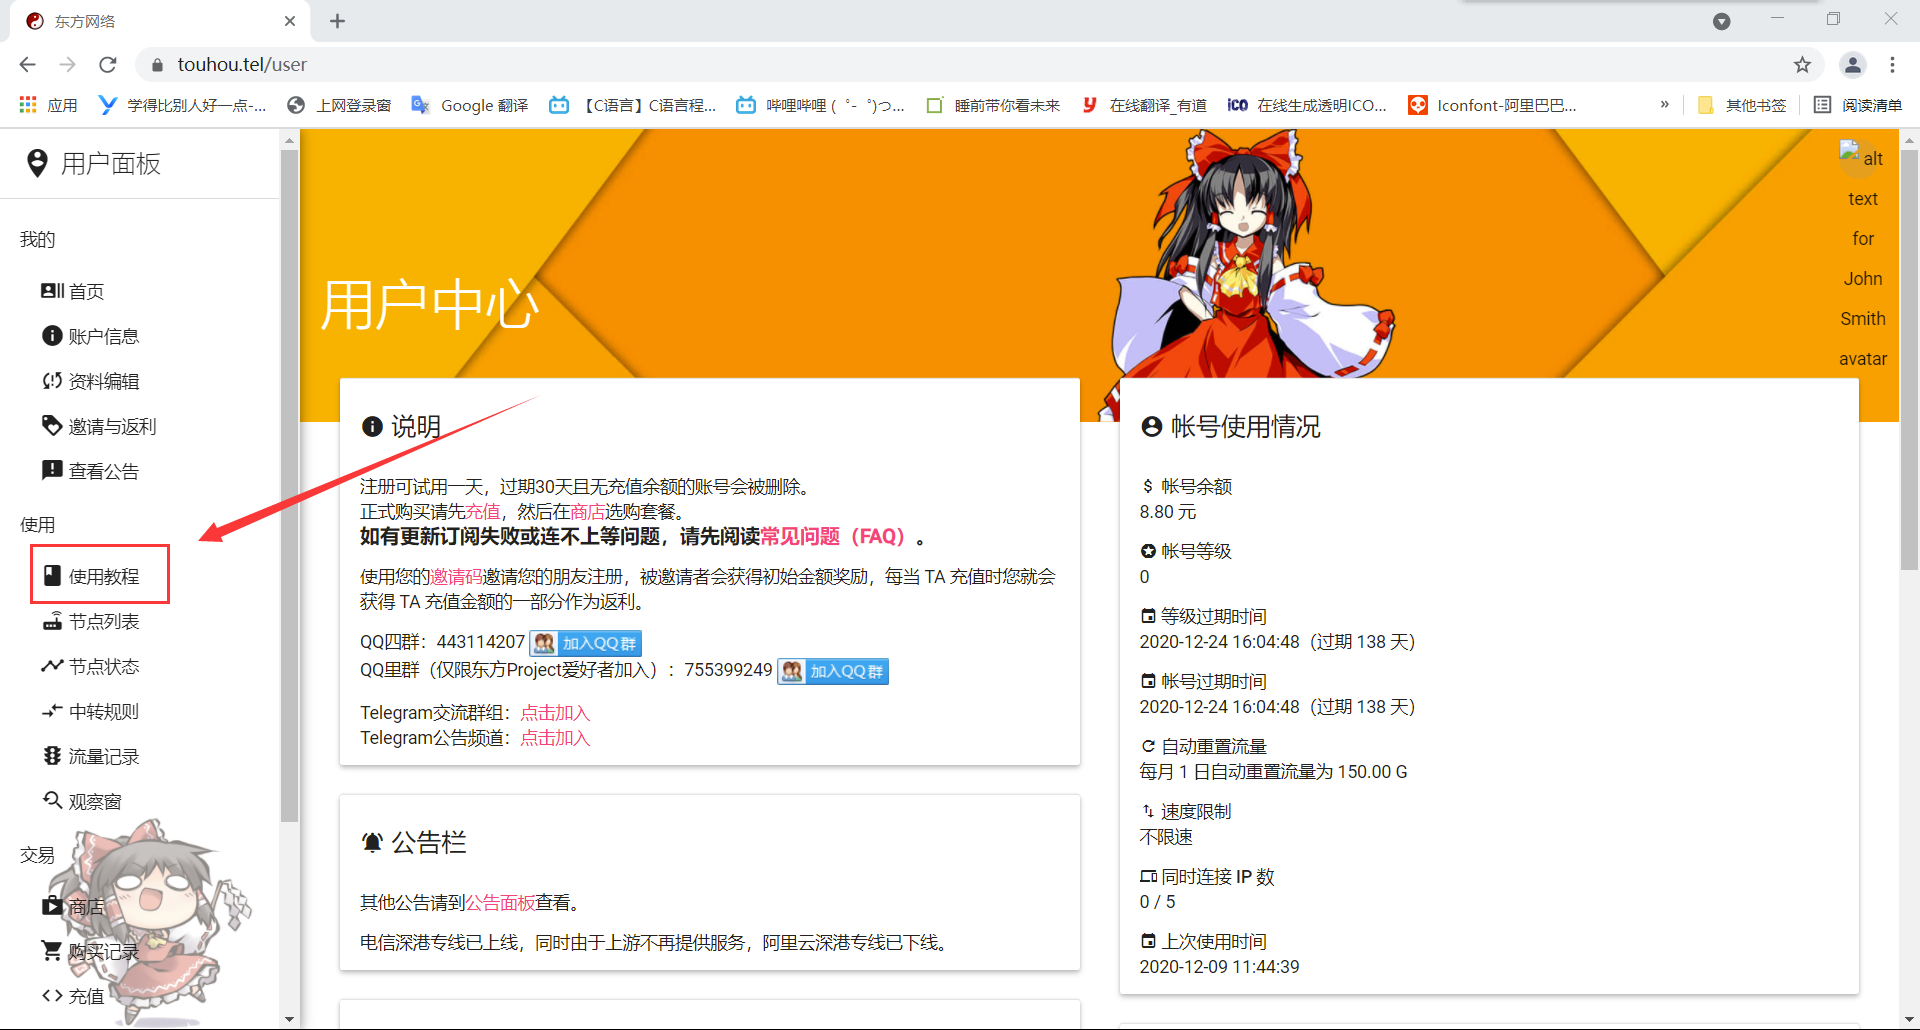Image resolution: width=1920 pixels, height=1030 pixels.
Task: View 流量记录 traffic records
Action: coord(104,756)
